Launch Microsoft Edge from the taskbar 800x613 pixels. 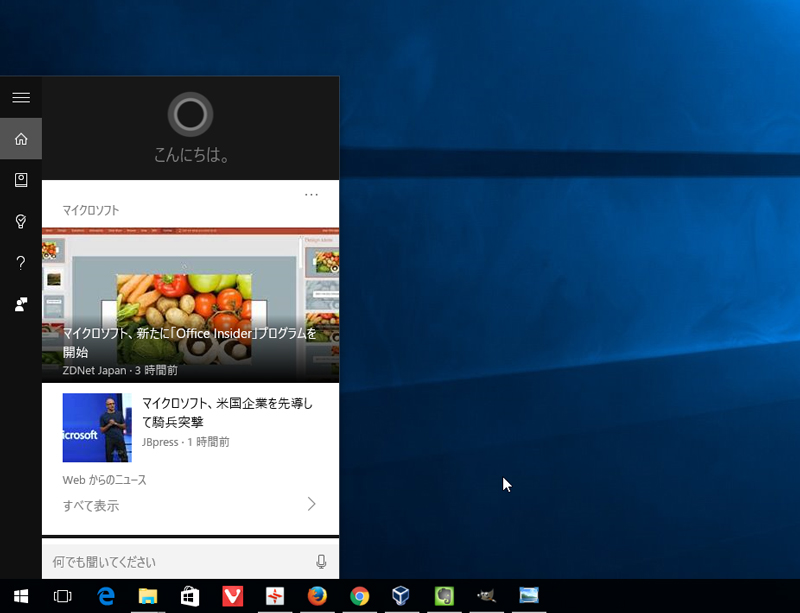(x=106, y=596)
